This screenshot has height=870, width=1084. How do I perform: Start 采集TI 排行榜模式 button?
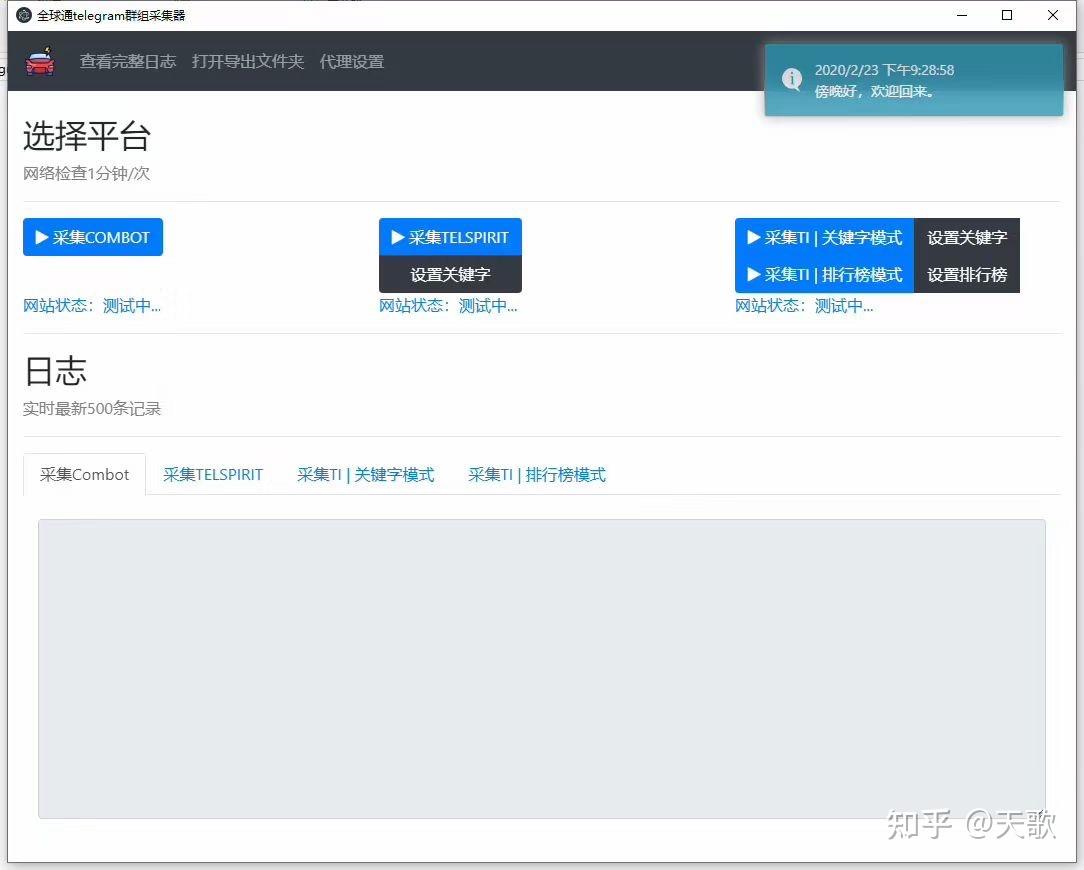pos(825,275)
